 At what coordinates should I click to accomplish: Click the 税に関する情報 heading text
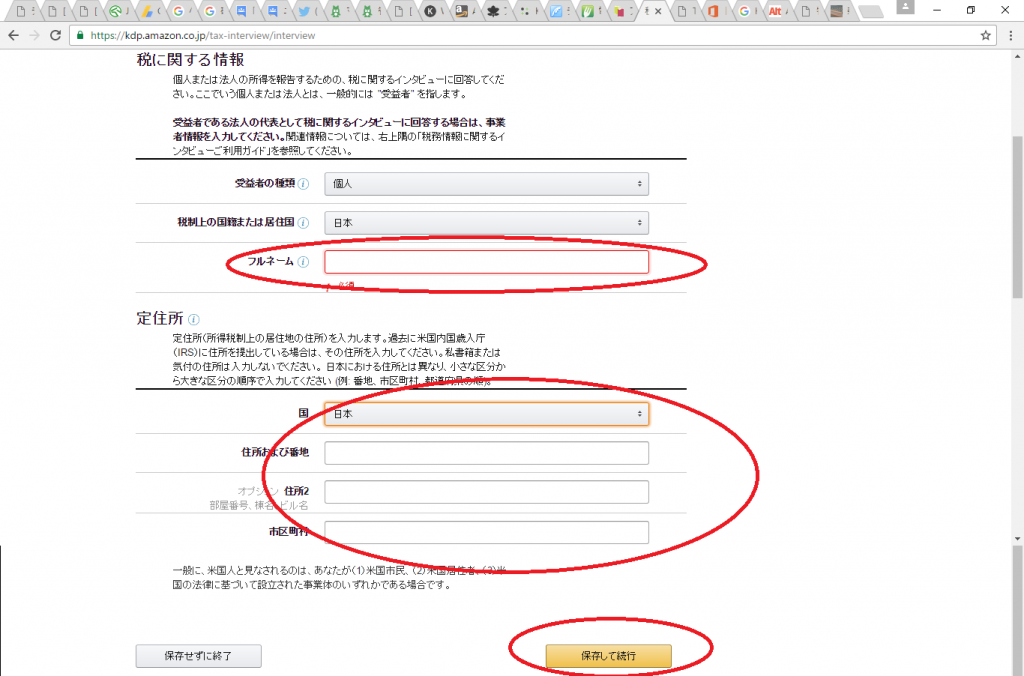pyautogui.click(x=190, y=59)
